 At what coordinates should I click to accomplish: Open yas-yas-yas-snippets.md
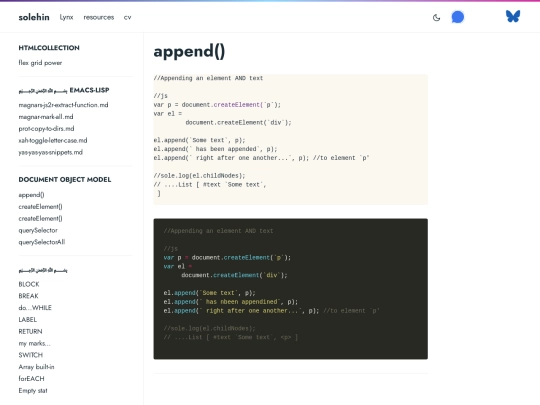(x=51, y=152)
